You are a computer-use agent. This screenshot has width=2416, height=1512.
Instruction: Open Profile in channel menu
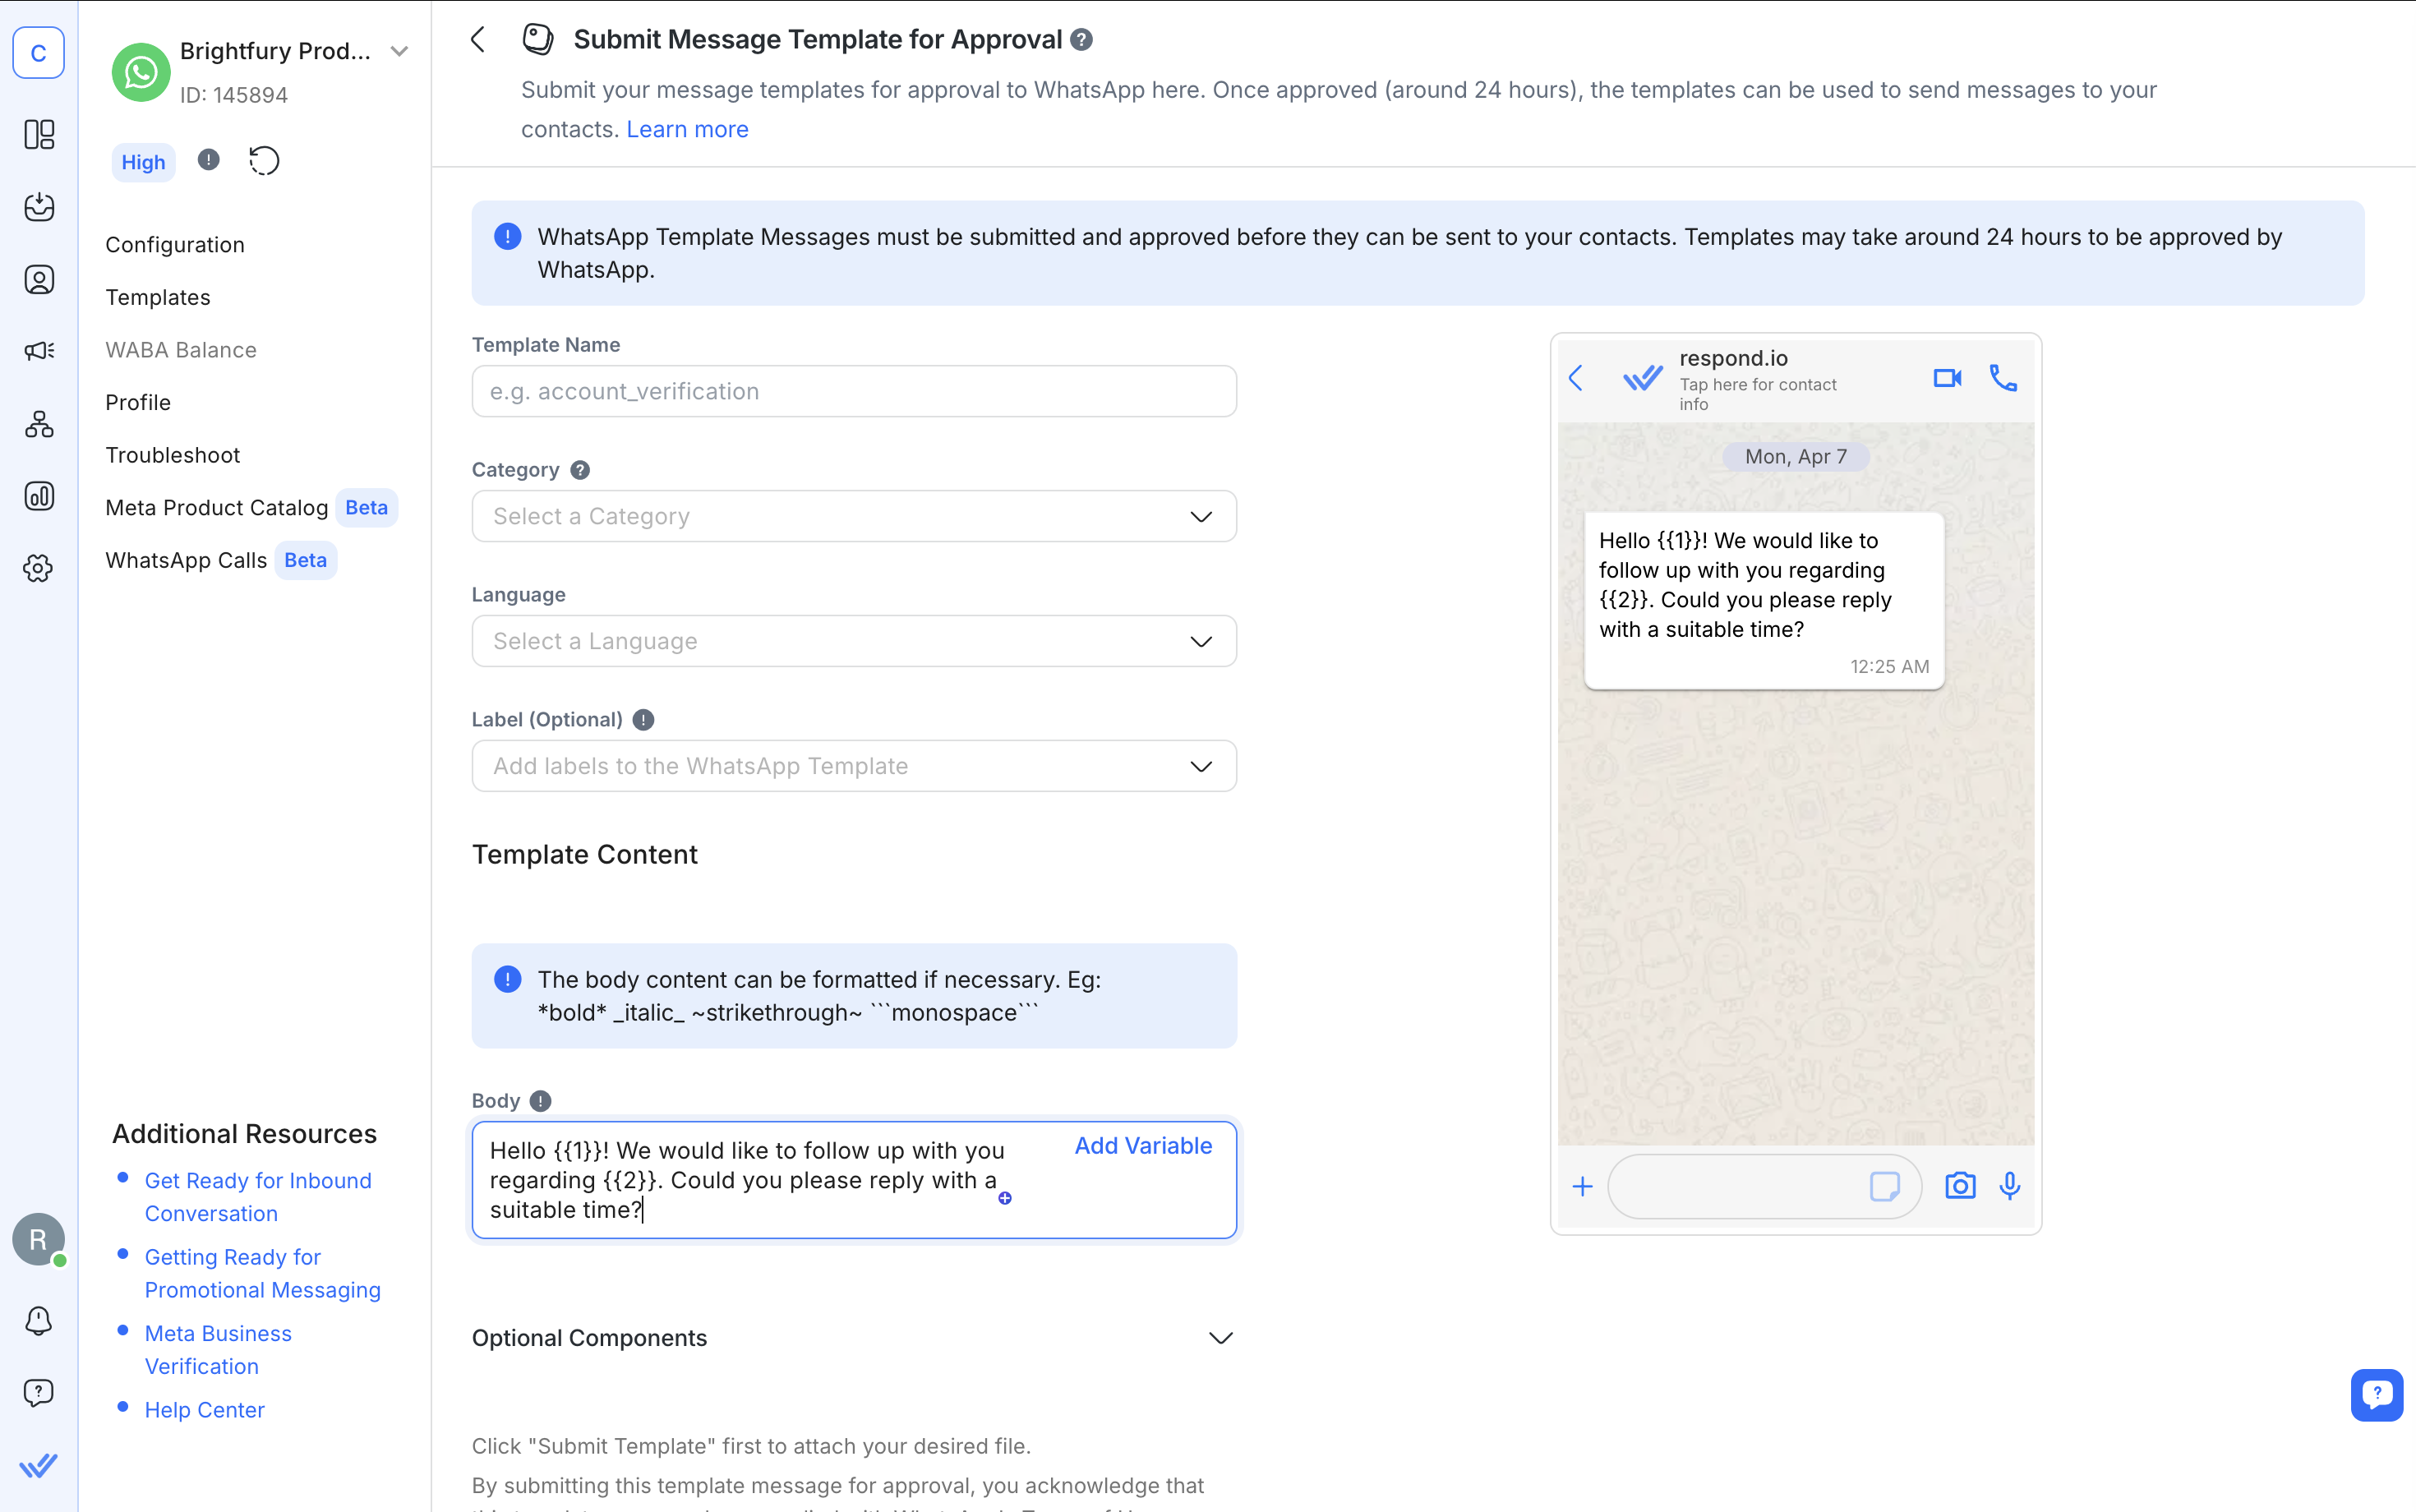tap(138, 402)
